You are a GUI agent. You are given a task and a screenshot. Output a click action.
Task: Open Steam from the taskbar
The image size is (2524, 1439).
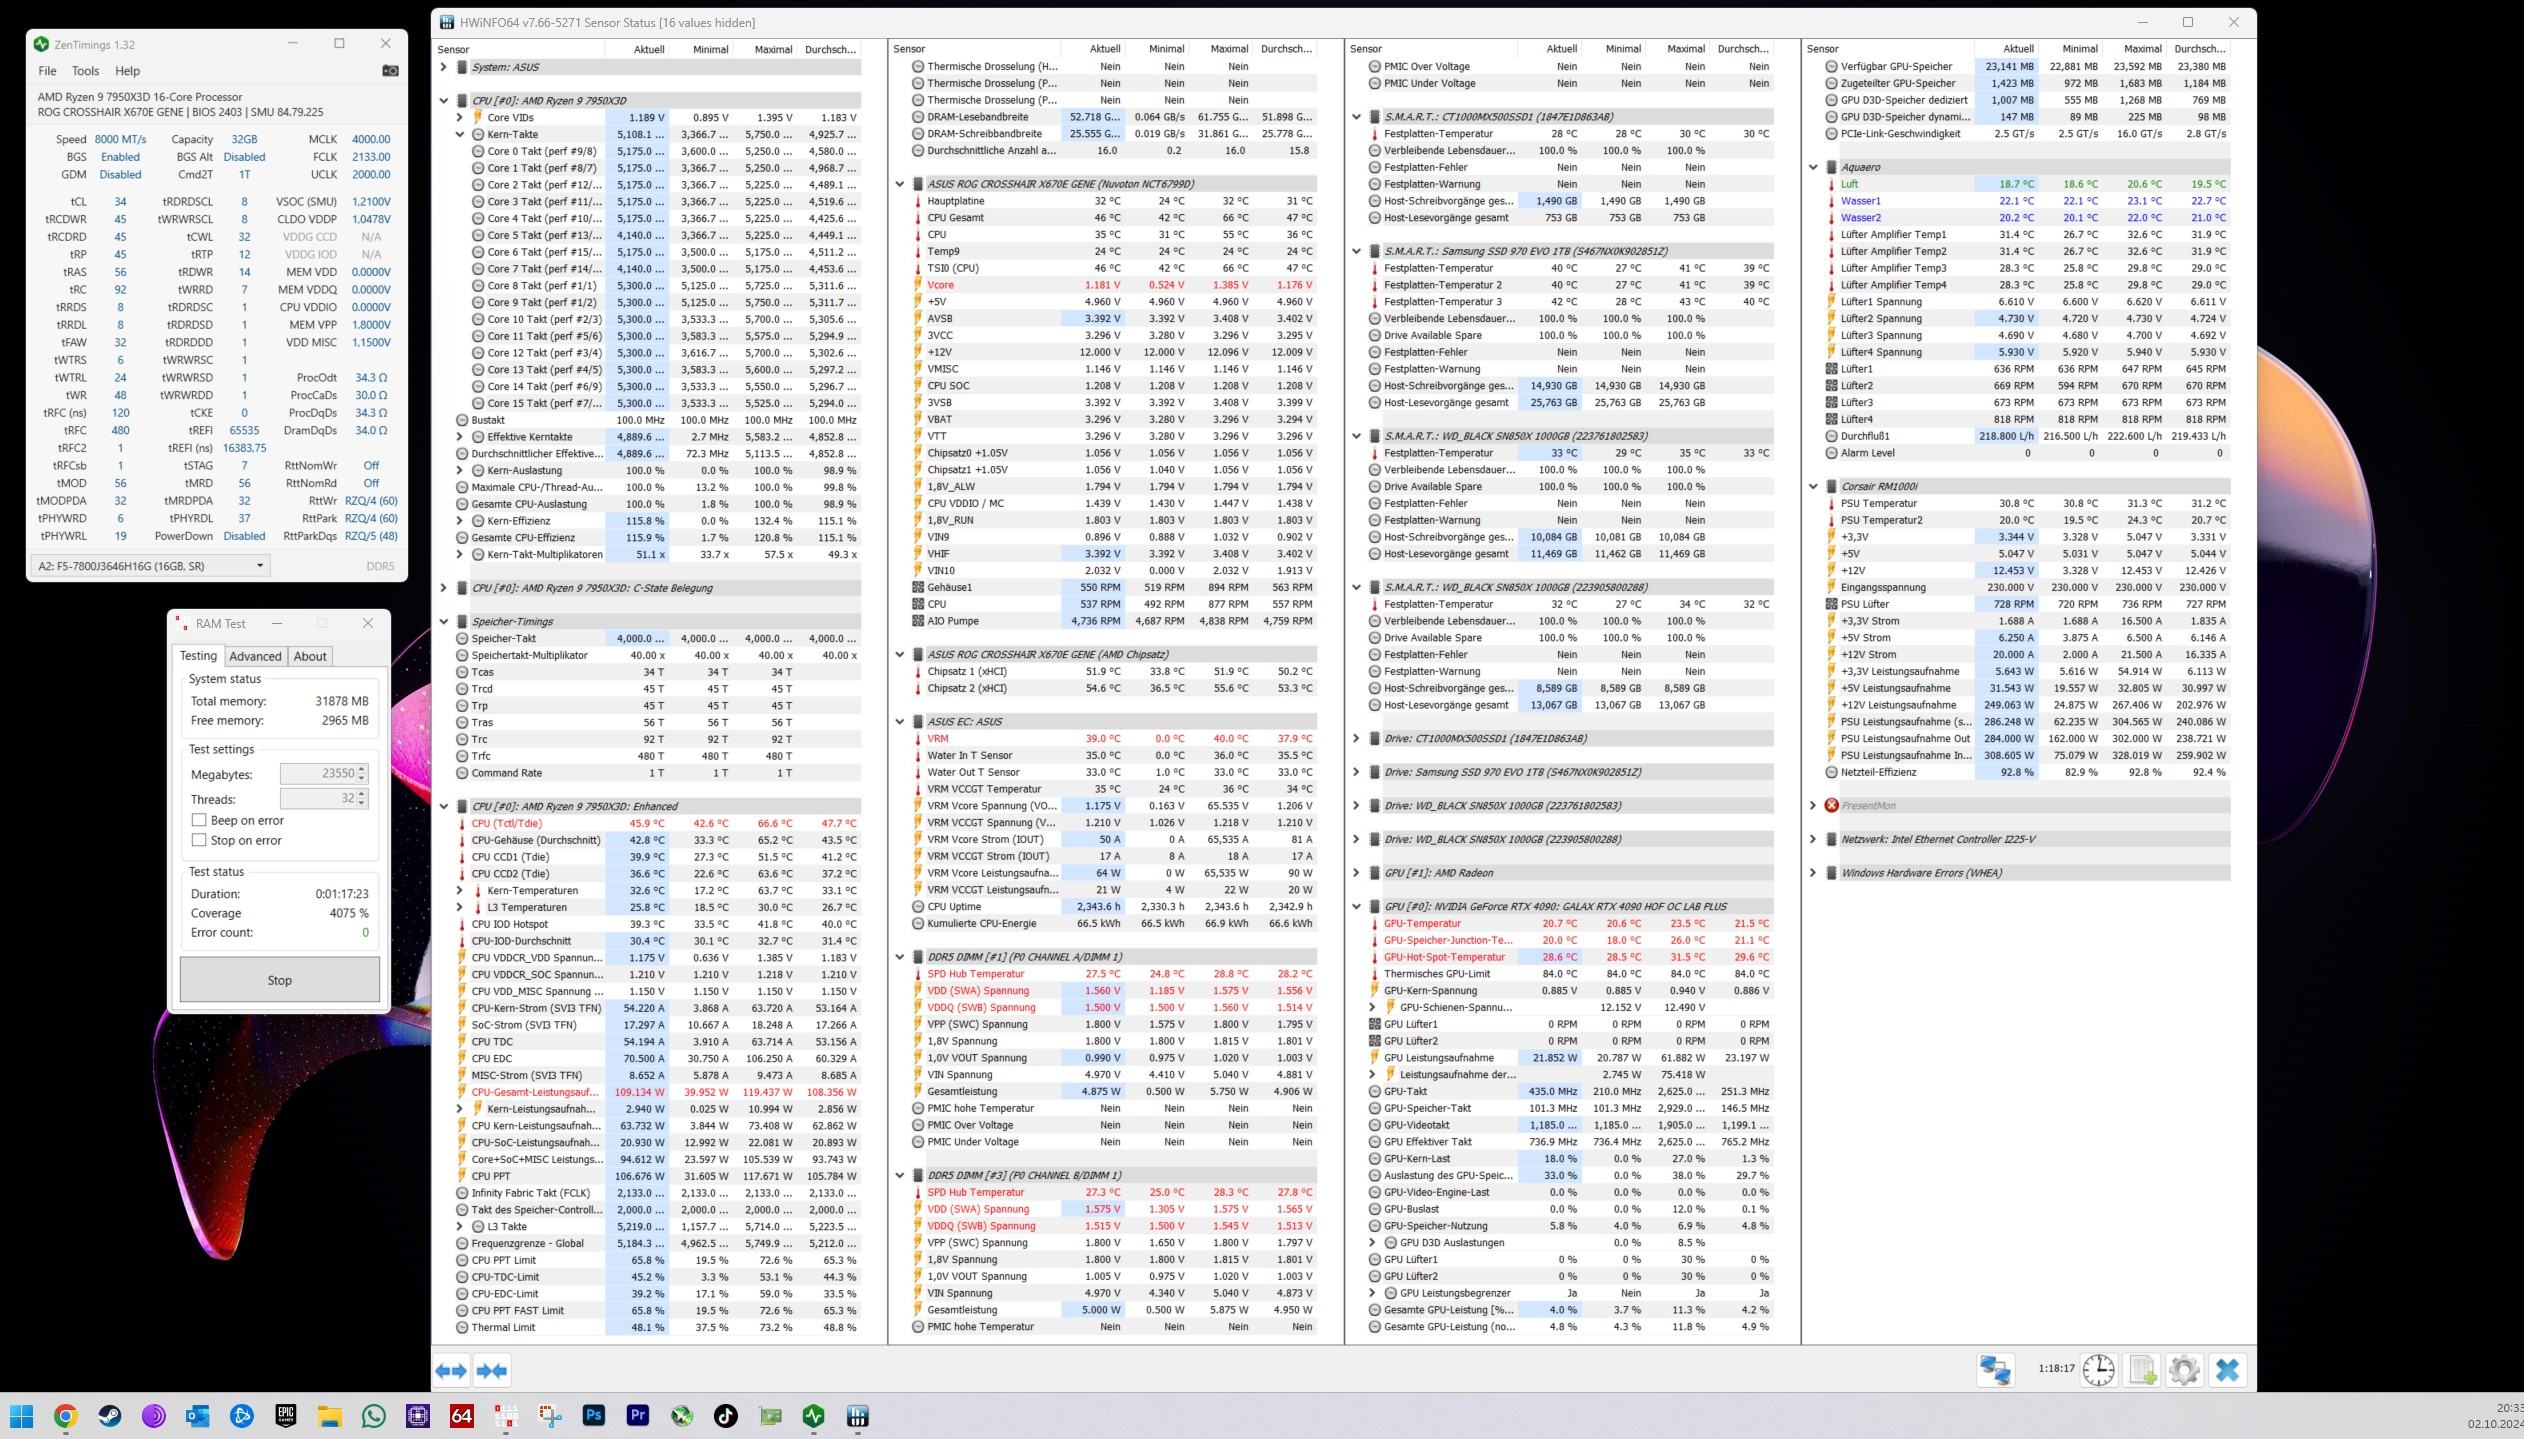pos(109,1416)
